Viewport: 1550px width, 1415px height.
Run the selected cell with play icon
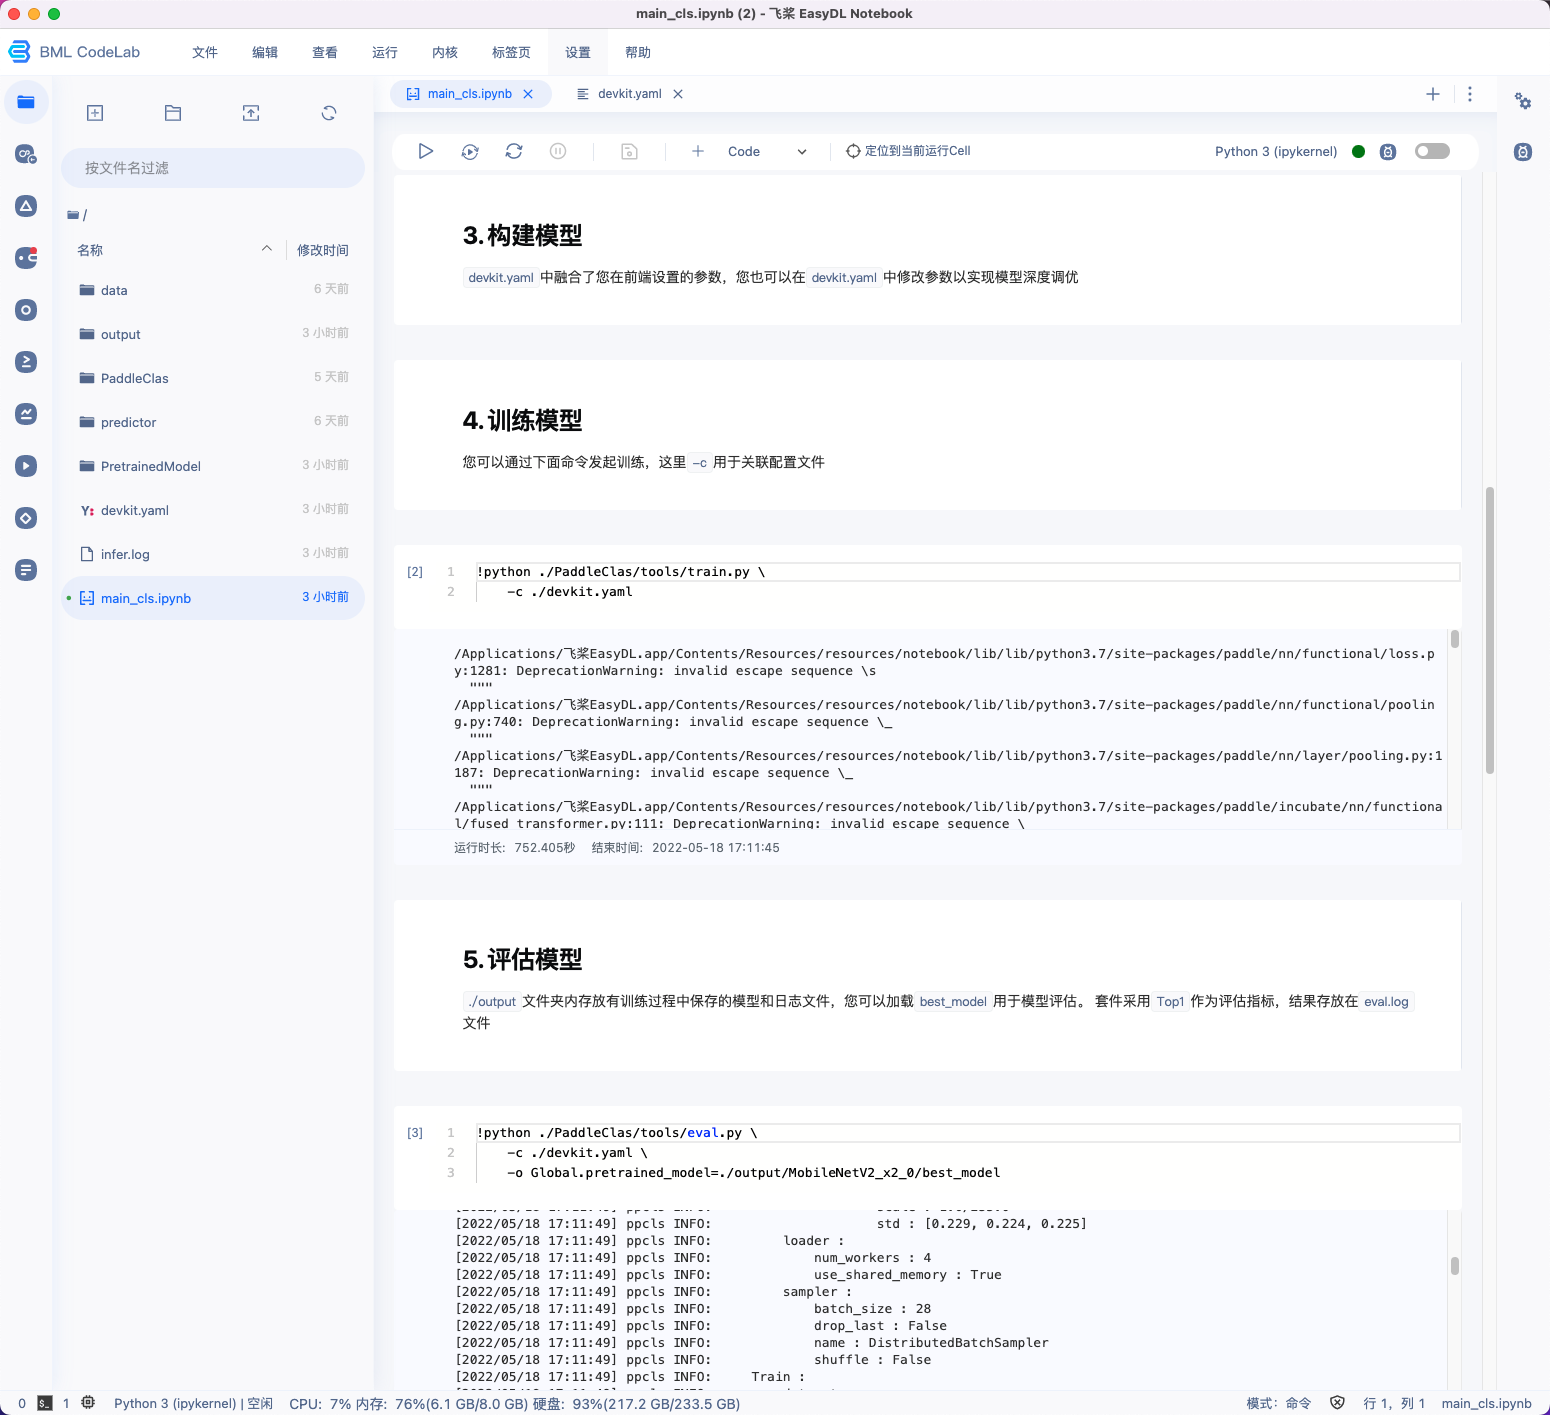(426, 151)
